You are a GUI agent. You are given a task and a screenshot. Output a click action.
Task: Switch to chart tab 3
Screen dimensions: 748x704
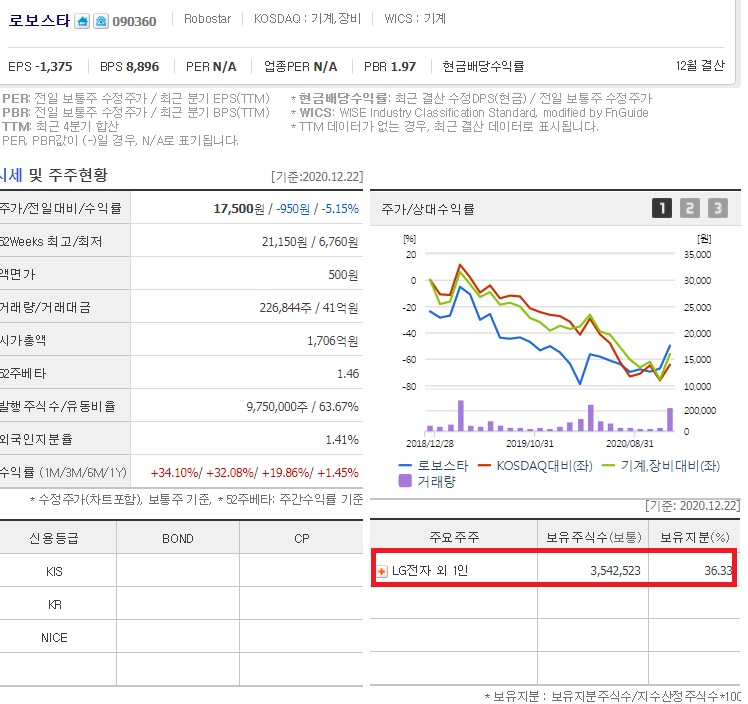coord(718,208)
